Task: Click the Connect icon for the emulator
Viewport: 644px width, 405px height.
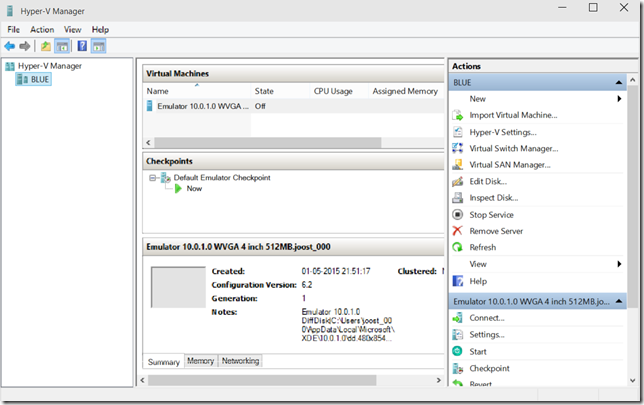Action: [458, 318]
